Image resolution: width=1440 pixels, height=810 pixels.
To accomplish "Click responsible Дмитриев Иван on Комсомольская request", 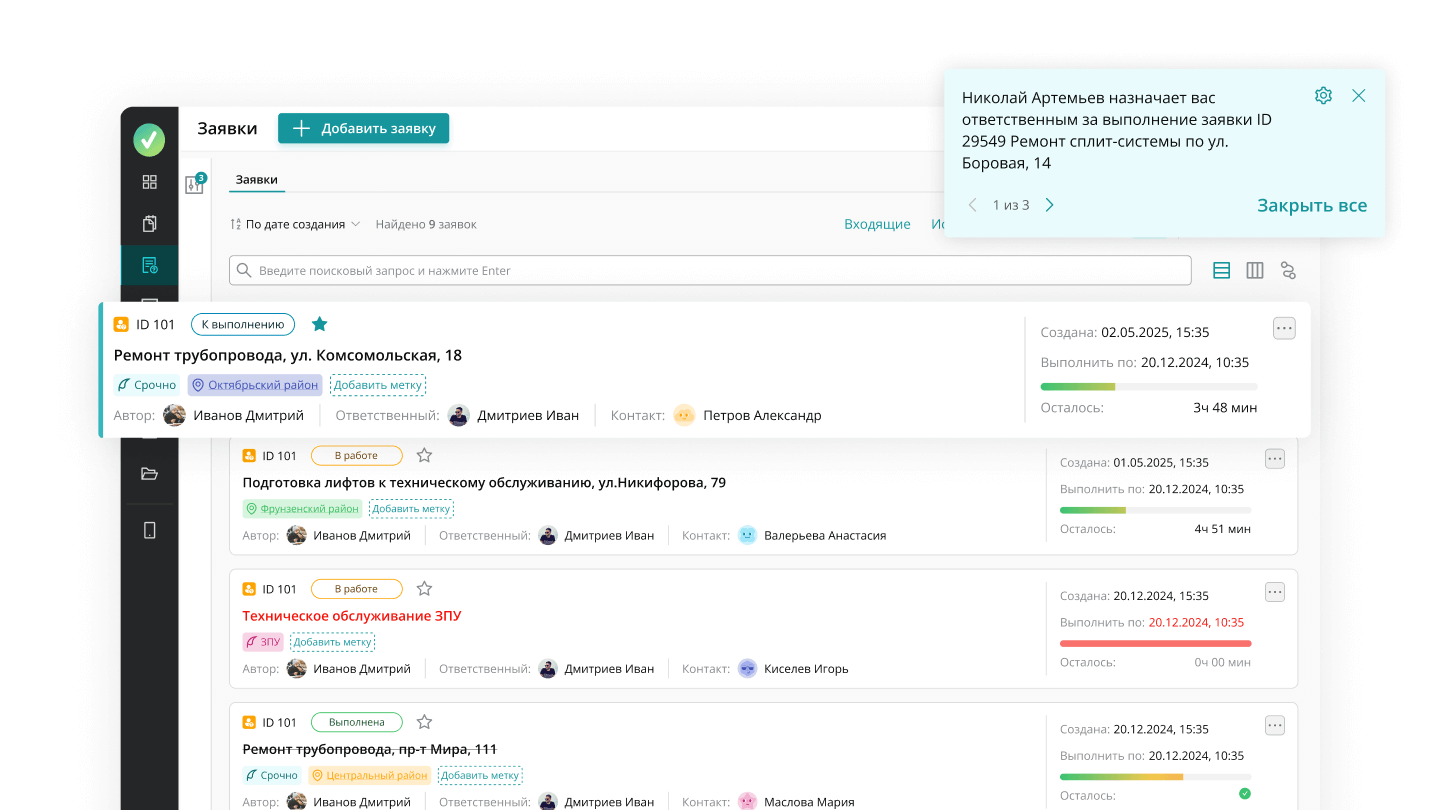I will coord(528,415).
